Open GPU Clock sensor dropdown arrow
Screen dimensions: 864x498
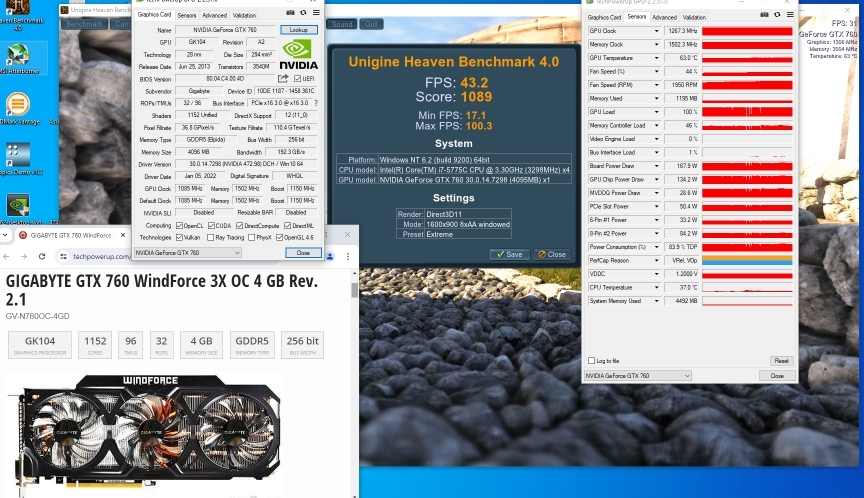pos(656,31)
